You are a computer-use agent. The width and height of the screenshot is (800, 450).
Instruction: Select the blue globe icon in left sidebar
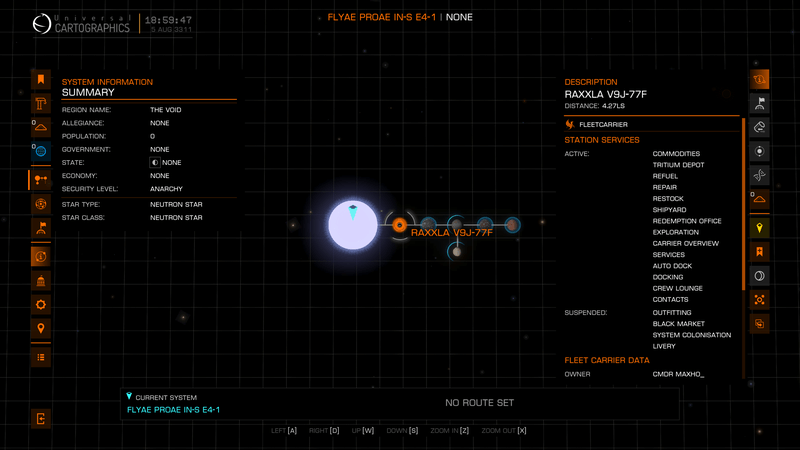coord(41,152)
